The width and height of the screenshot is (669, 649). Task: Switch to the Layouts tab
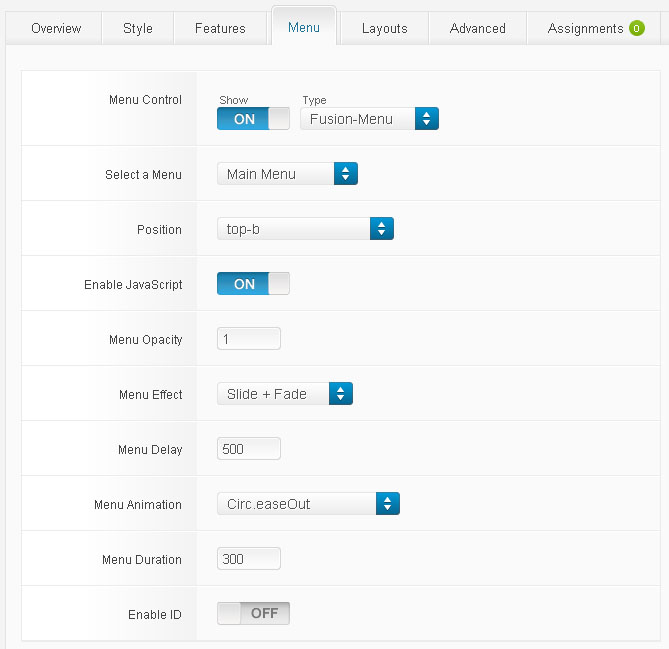pyautogui.click(x=385, y=28)
